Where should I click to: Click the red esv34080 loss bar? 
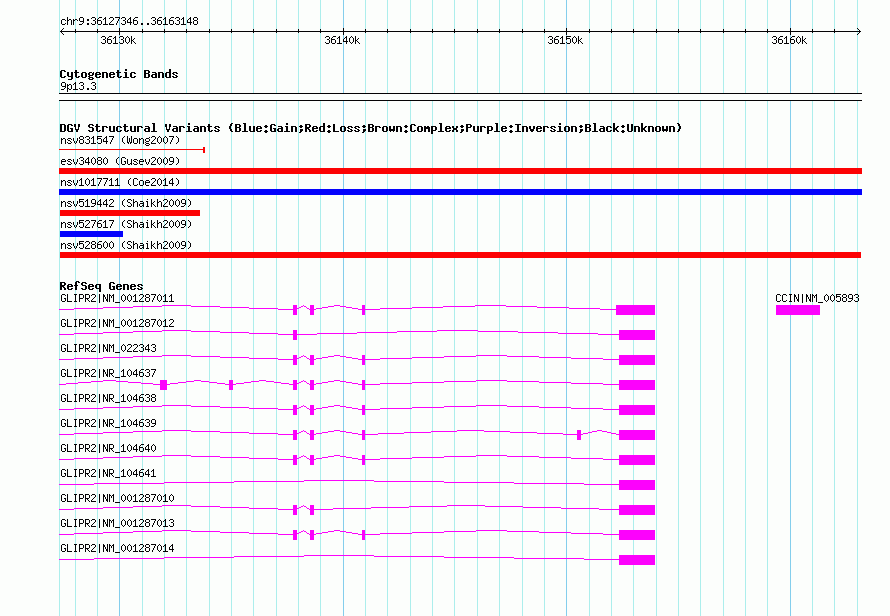[x=460, y=171]
